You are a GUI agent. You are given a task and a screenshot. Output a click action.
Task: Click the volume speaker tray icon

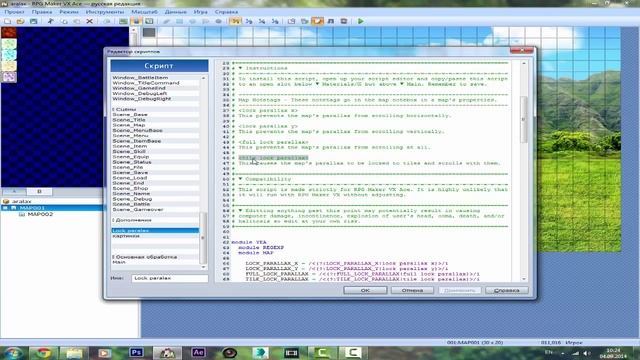[x=587, y=353]
